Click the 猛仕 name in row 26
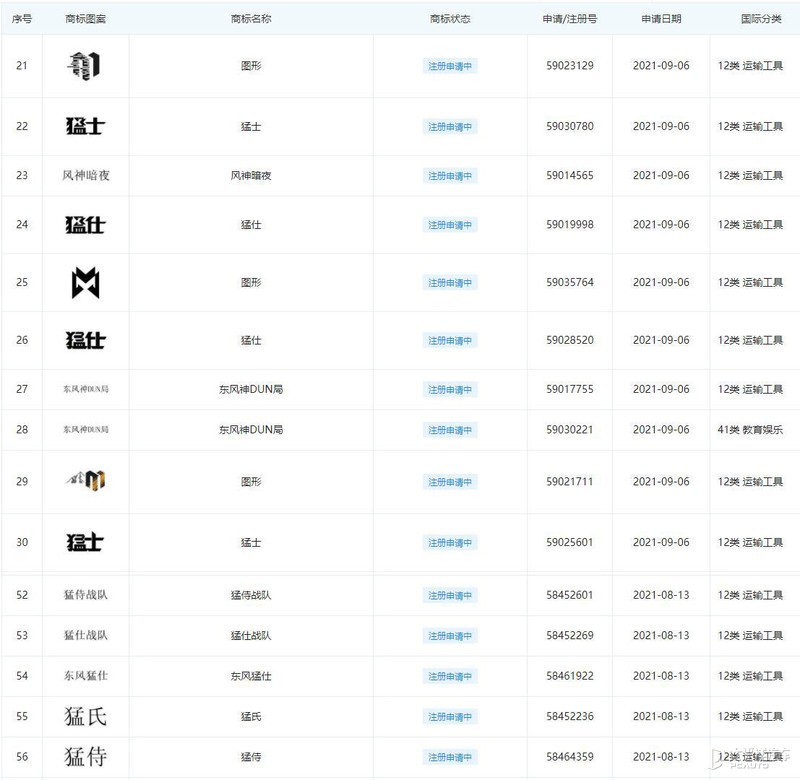This screenshot has height=780, width=800. coord(251,340)
